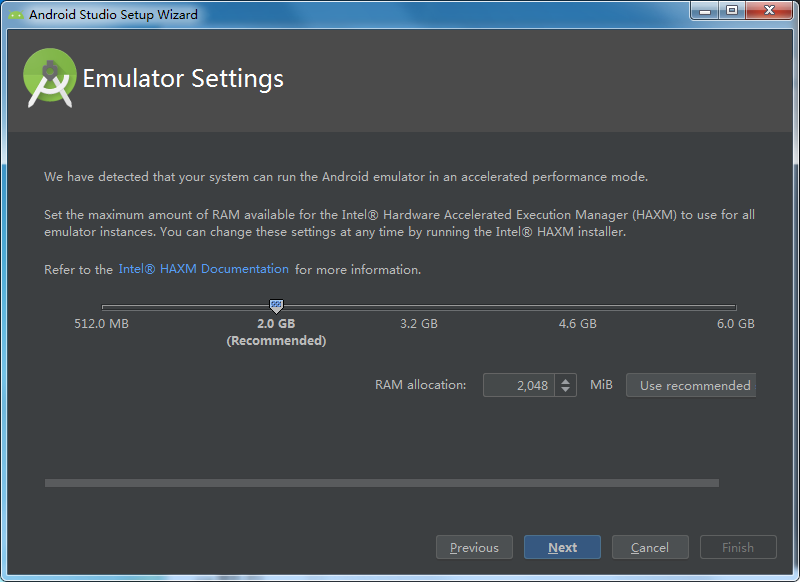Screen dimensions: 800x582
Task: Click the RAM allocation label
Action: pyautogui.click(x=420, y=385)
